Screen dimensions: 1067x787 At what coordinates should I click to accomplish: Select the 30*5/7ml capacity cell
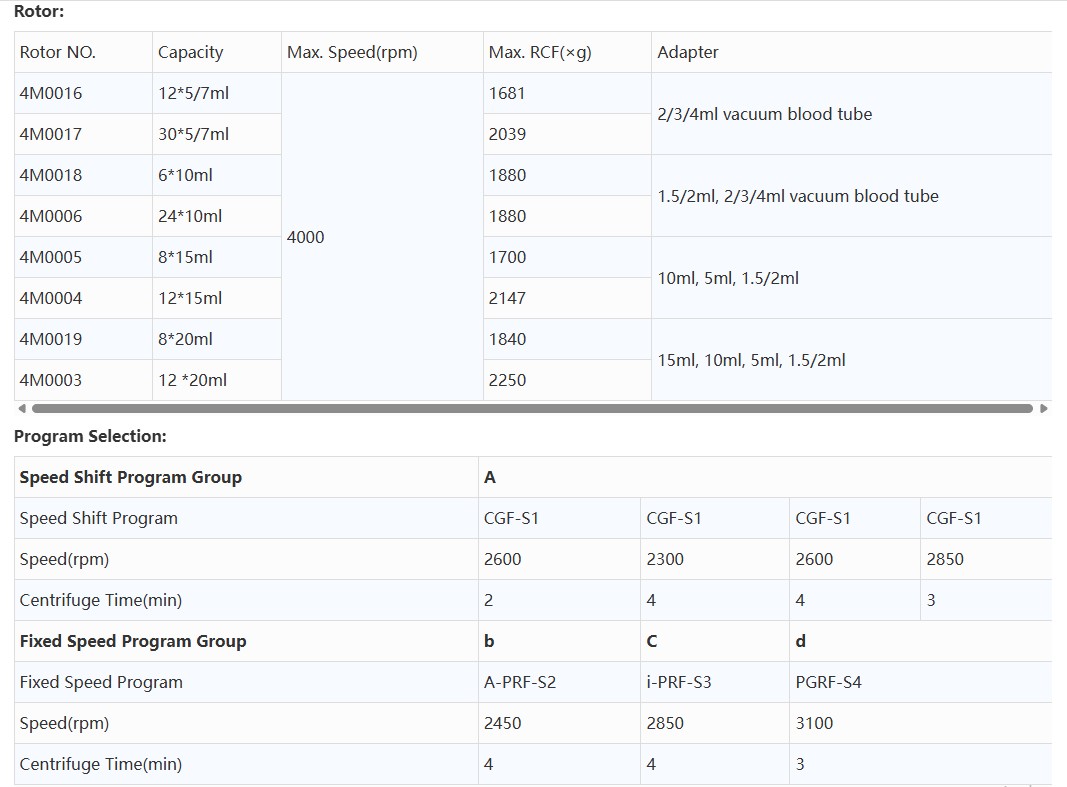[194, 134]
